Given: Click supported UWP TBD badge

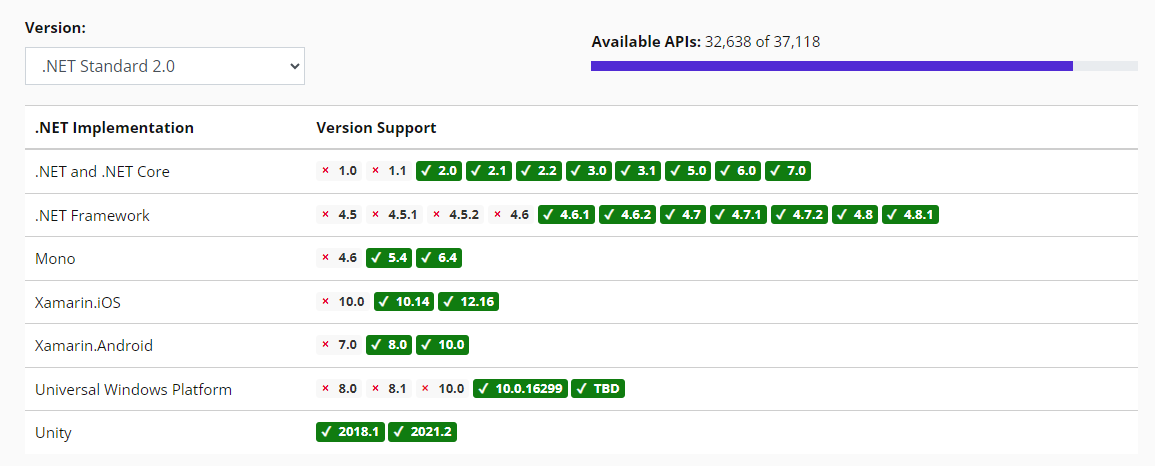Looking at the screenshot, I should (x=598, y=389).
